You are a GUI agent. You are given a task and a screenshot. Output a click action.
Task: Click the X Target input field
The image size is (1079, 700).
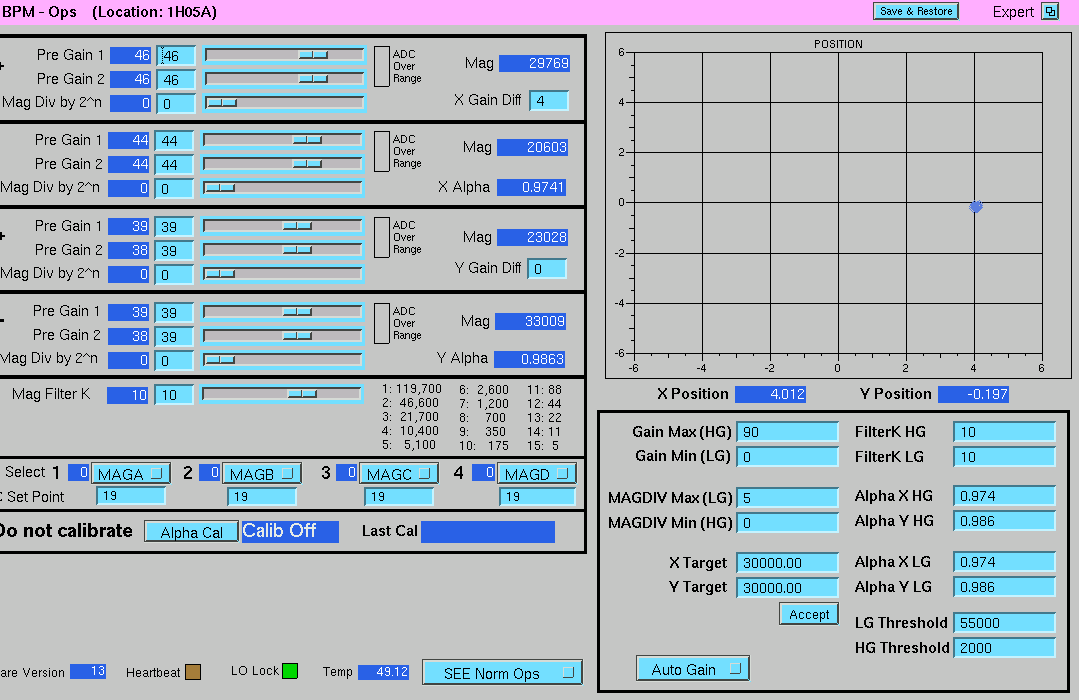[787, 563]
